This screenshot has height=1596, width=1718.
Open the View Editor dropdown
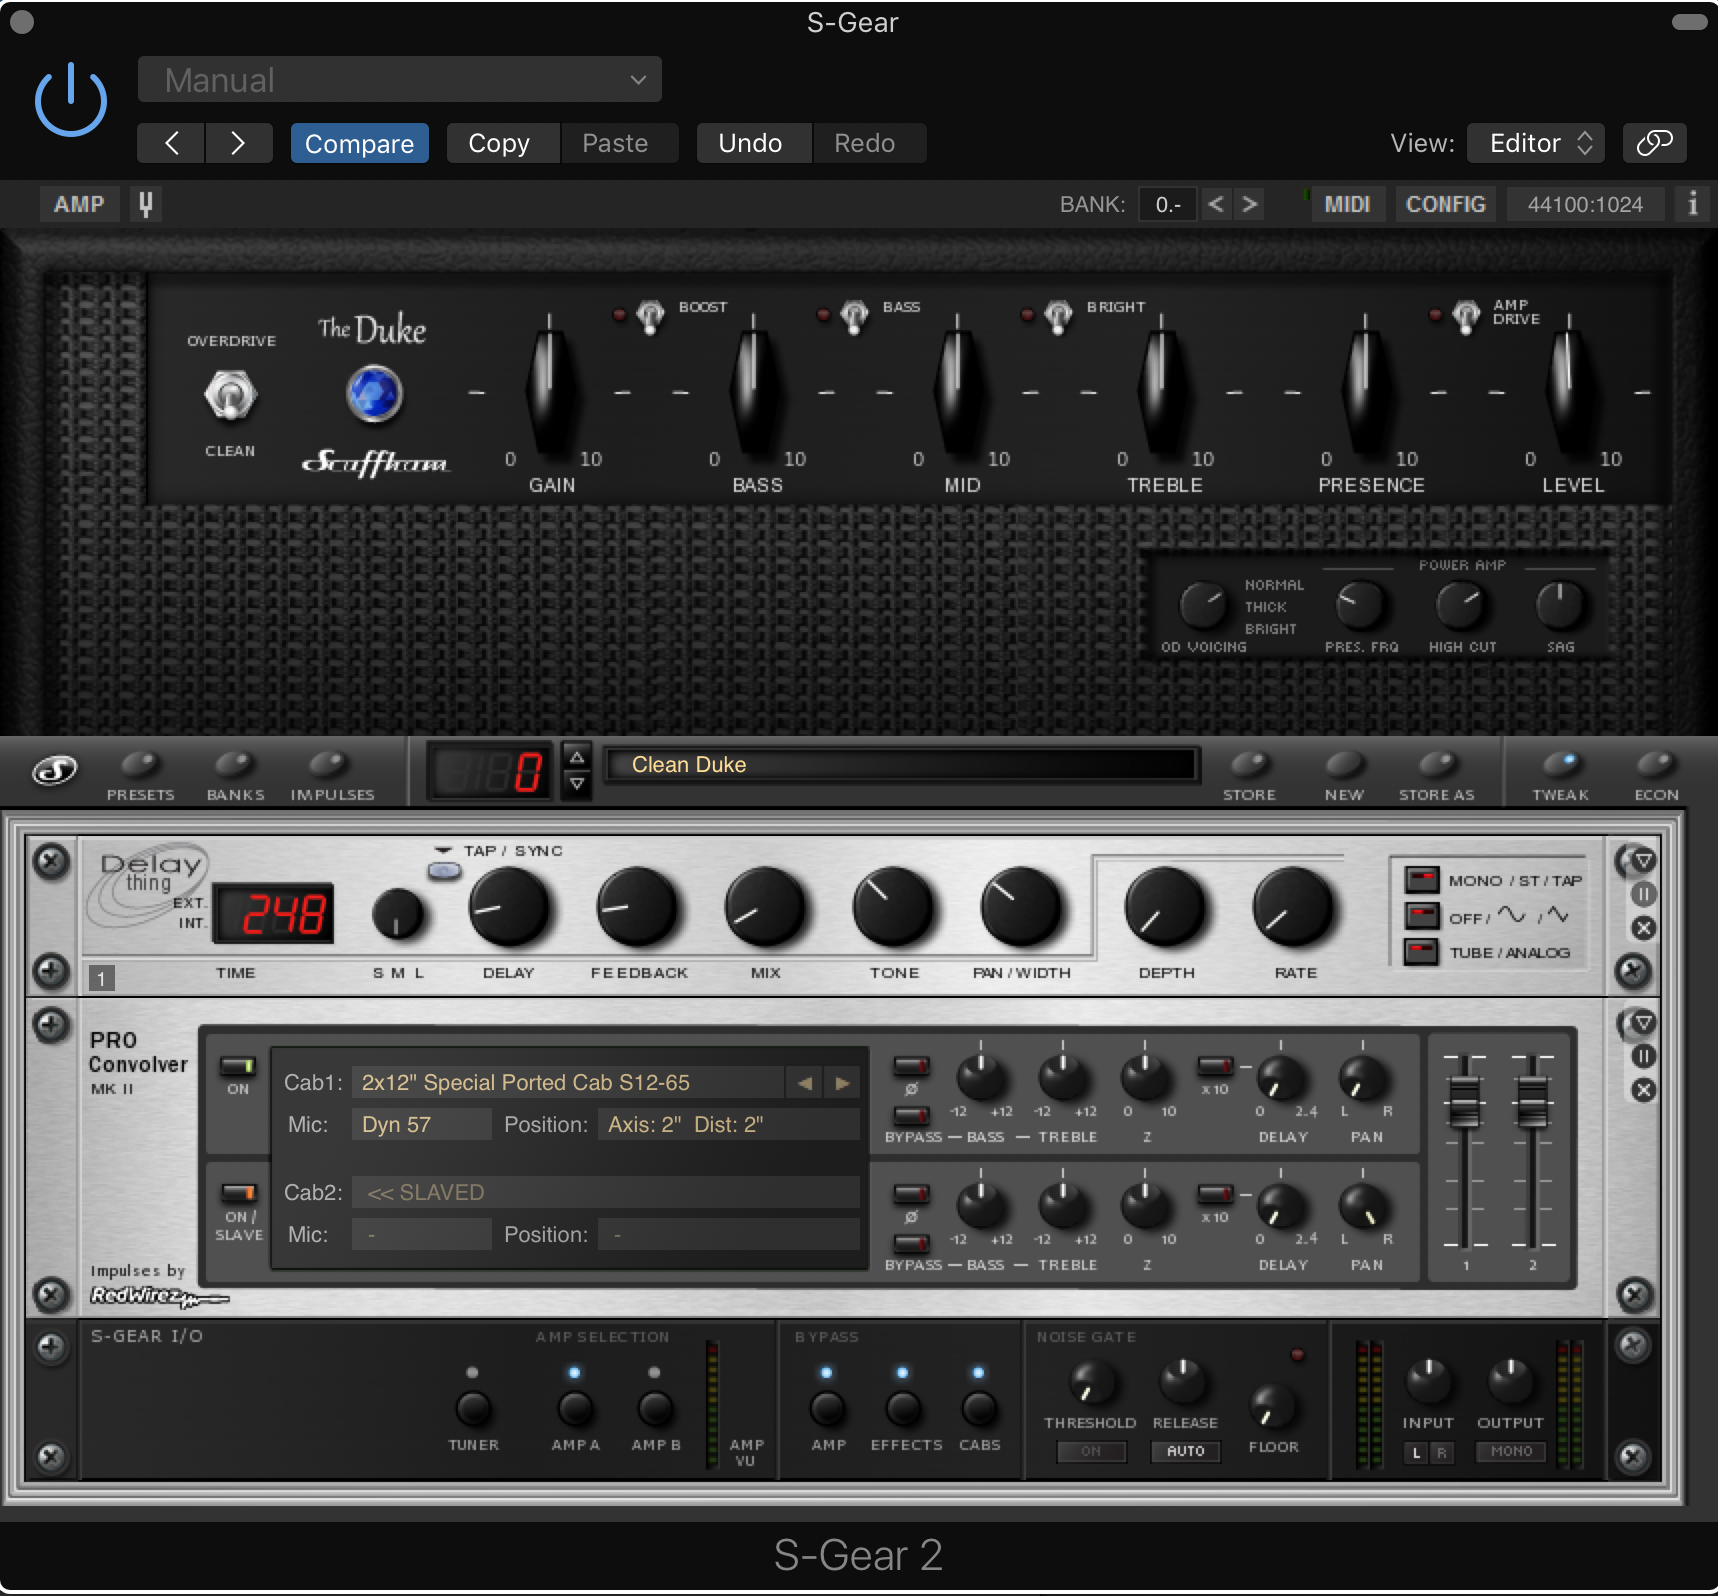pyautogui.click(x=1536, y=143)
